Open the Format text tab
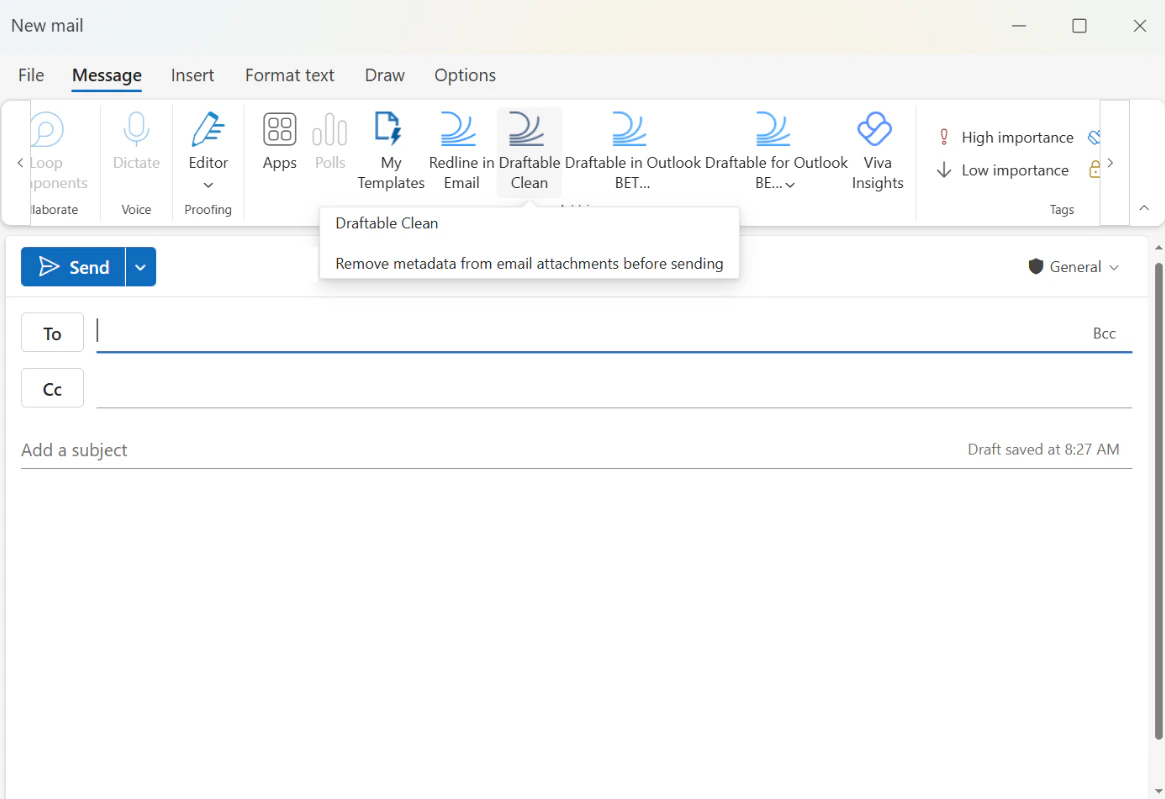The height and width of the screenshot is (799, 1165). tap(289, 75)
